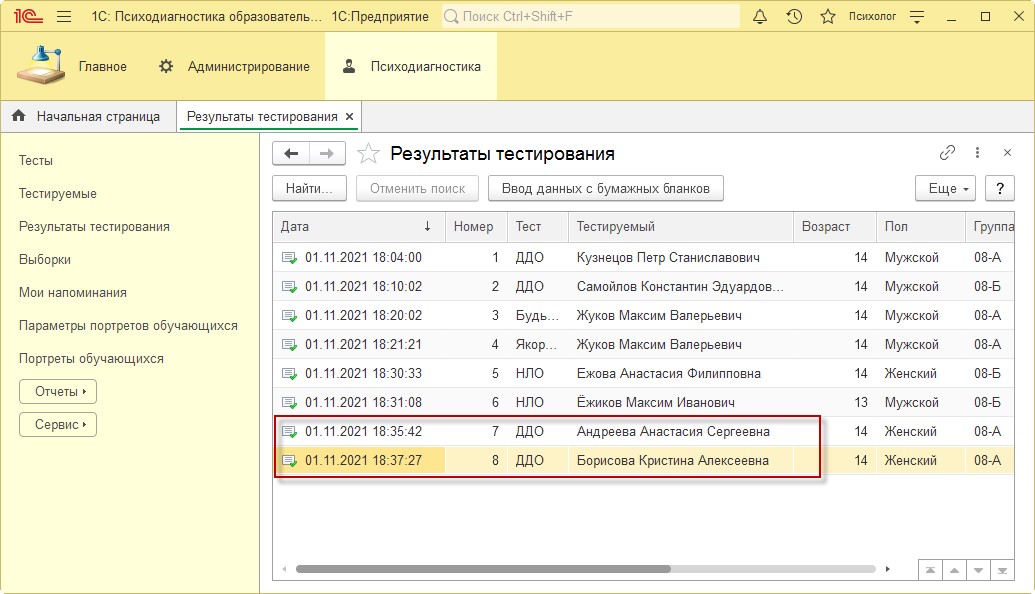Copy link to this form icon
1035x594 pixels.
coord(947,153)
